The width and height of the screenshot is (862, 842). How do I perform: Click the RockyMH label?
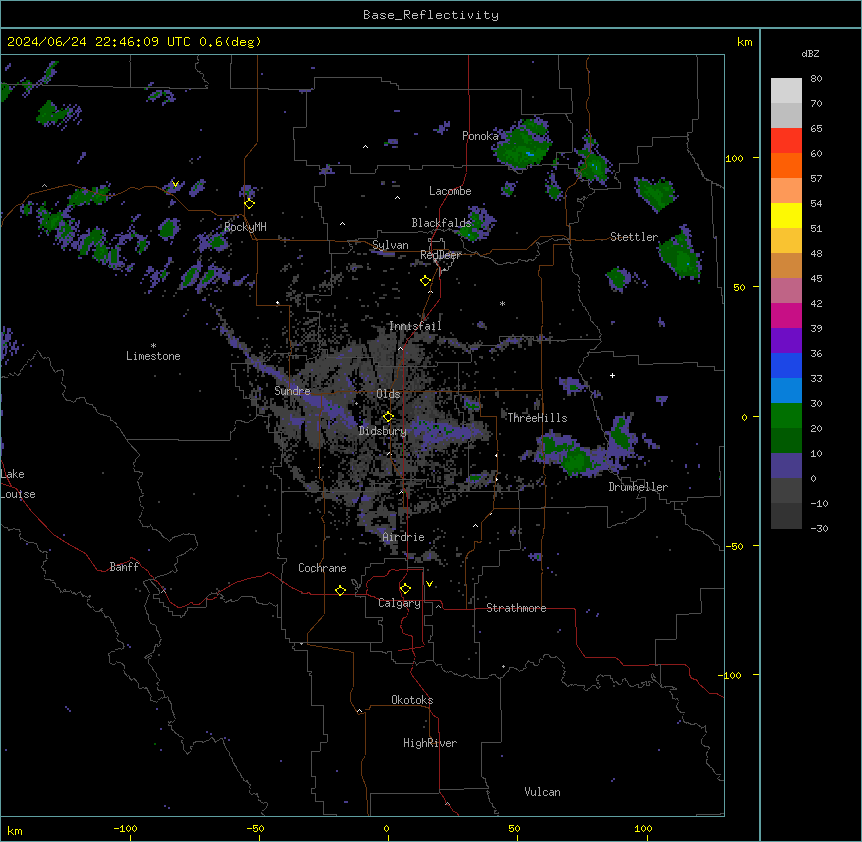tap(245, 227)
